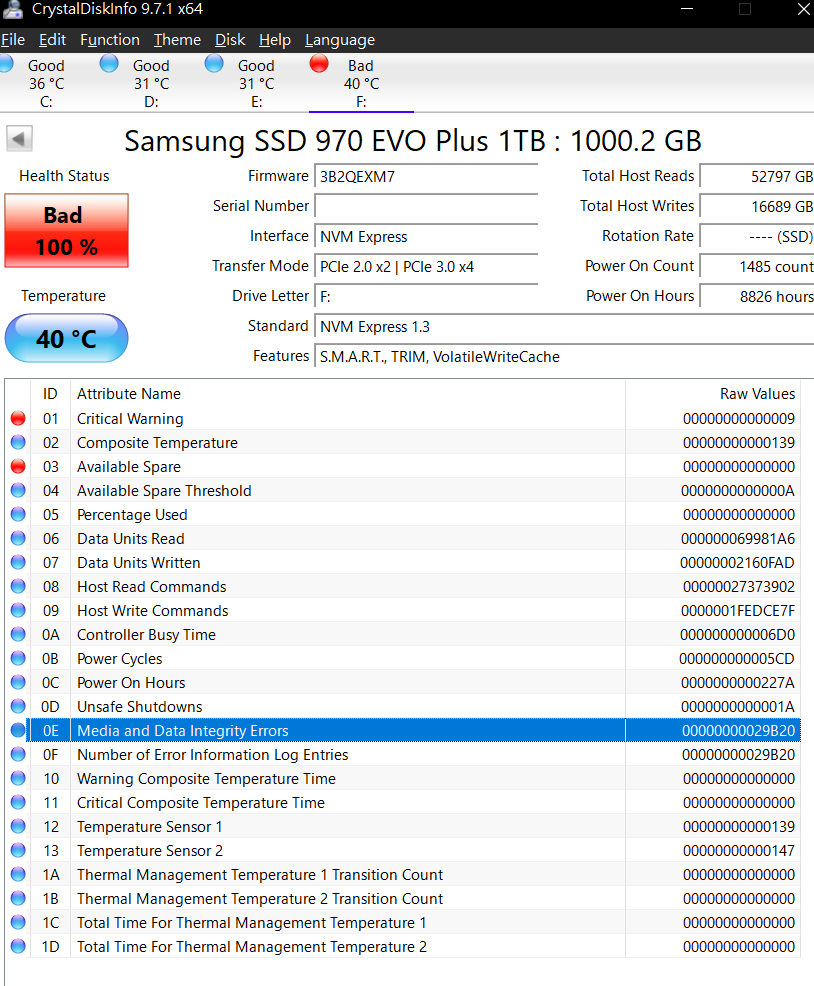814x986 pixels.
Task: Click the blue dot beside Media and Data Integrity Errors
Action: tap(18, 731)
